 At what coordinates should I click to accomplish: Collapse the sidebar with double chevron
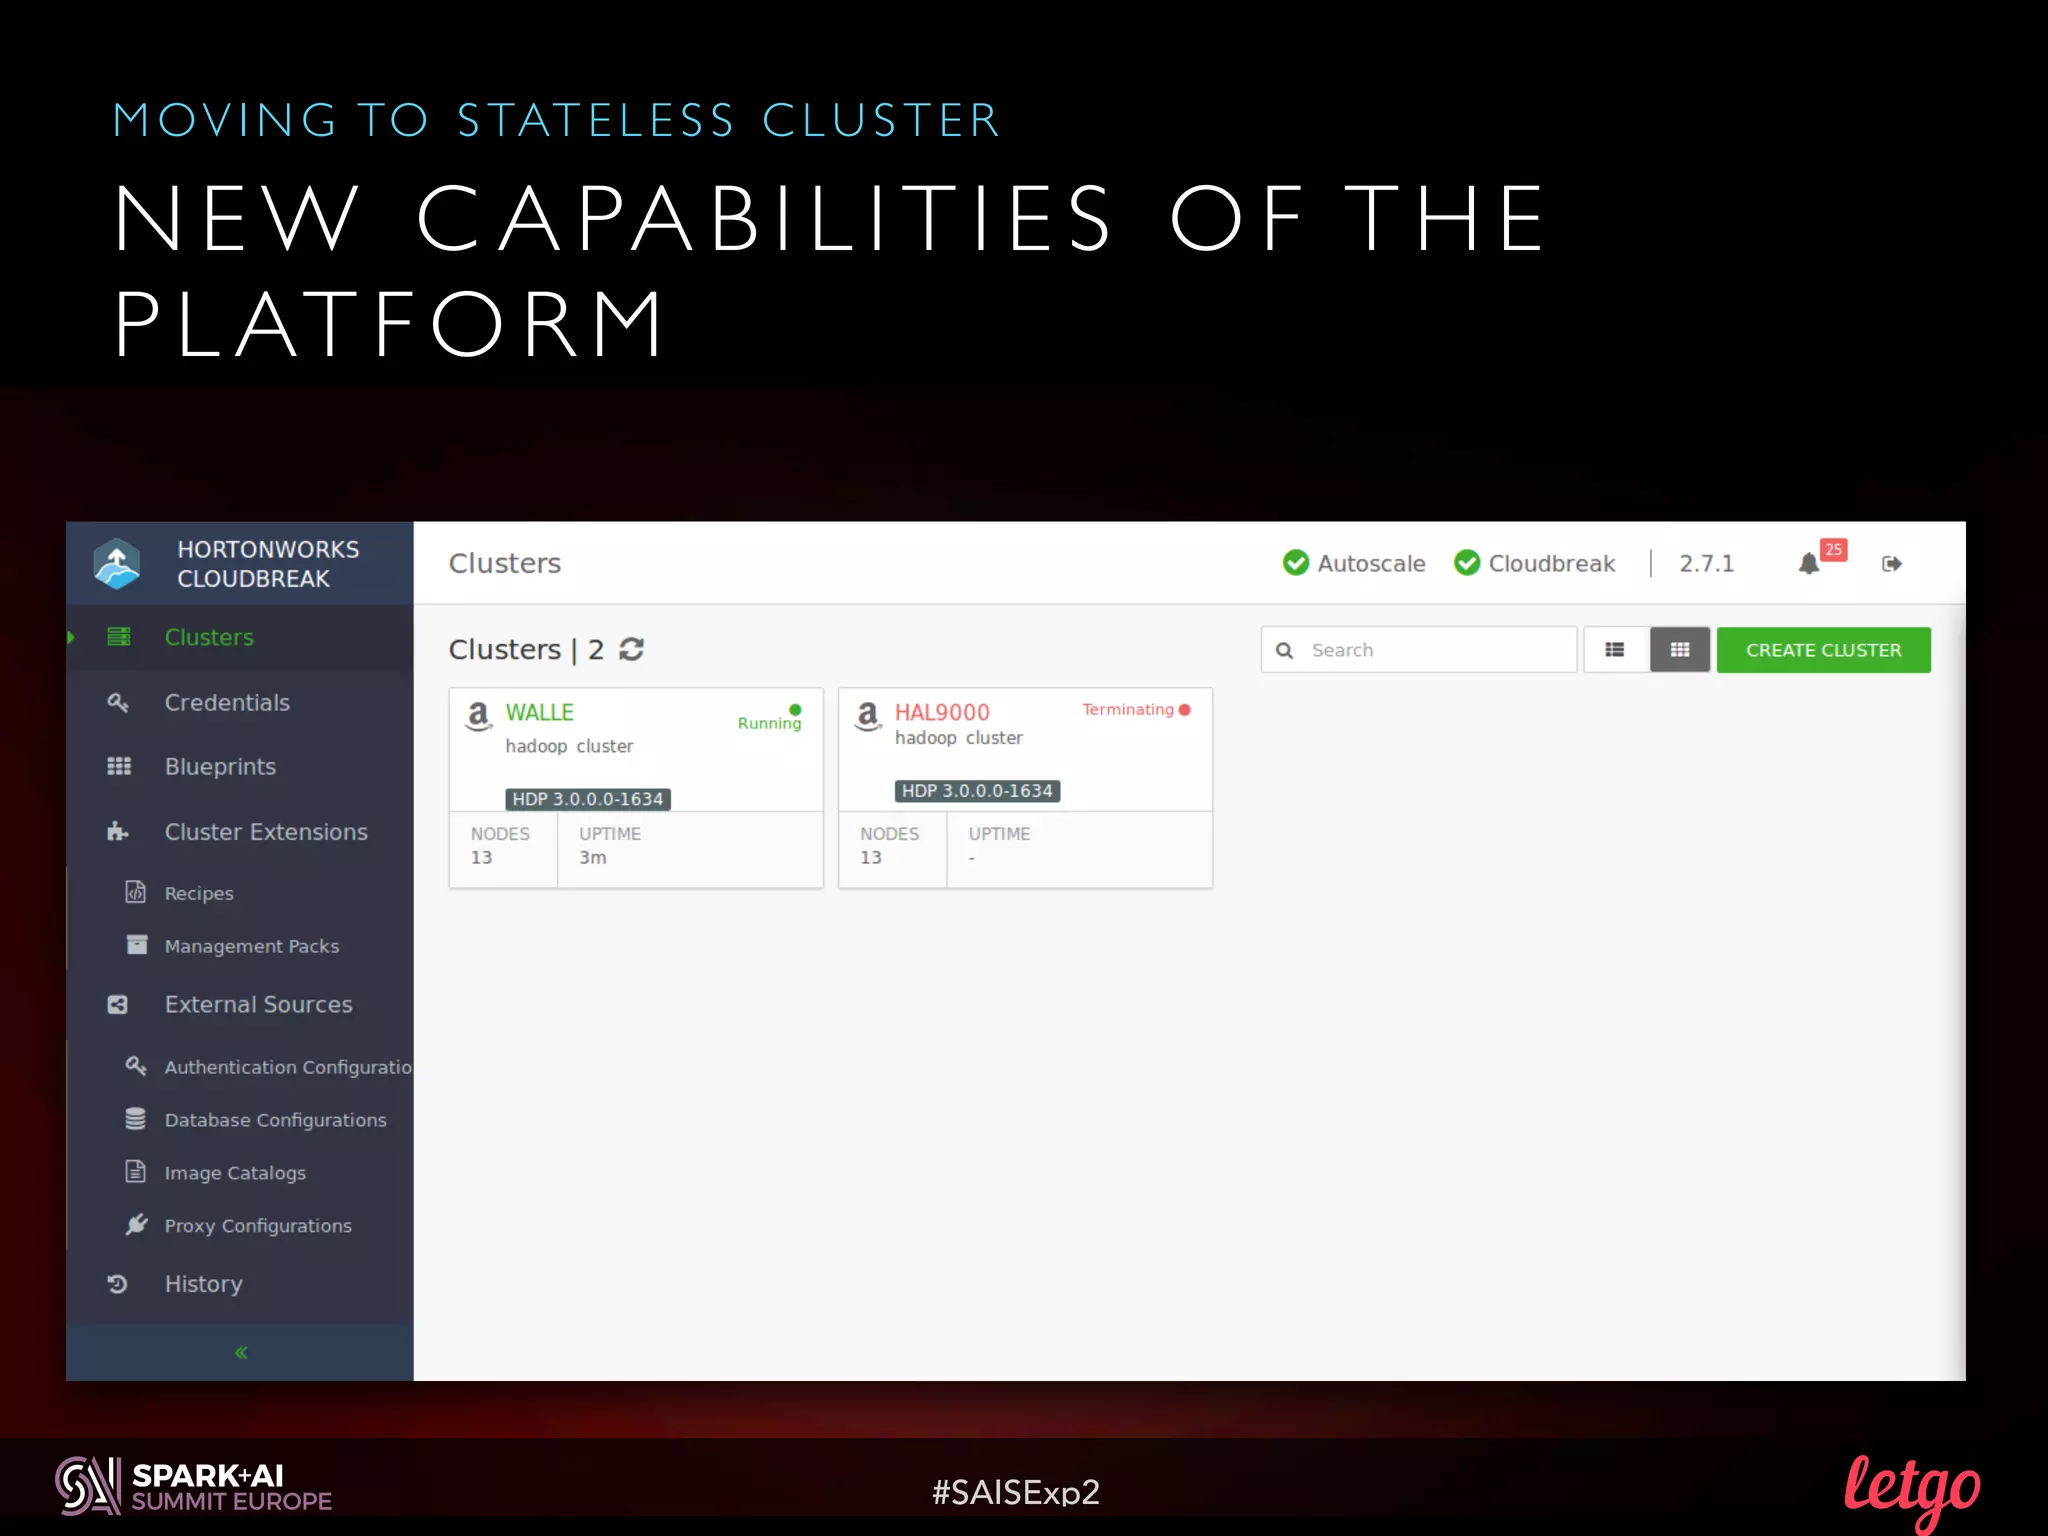241,1352
